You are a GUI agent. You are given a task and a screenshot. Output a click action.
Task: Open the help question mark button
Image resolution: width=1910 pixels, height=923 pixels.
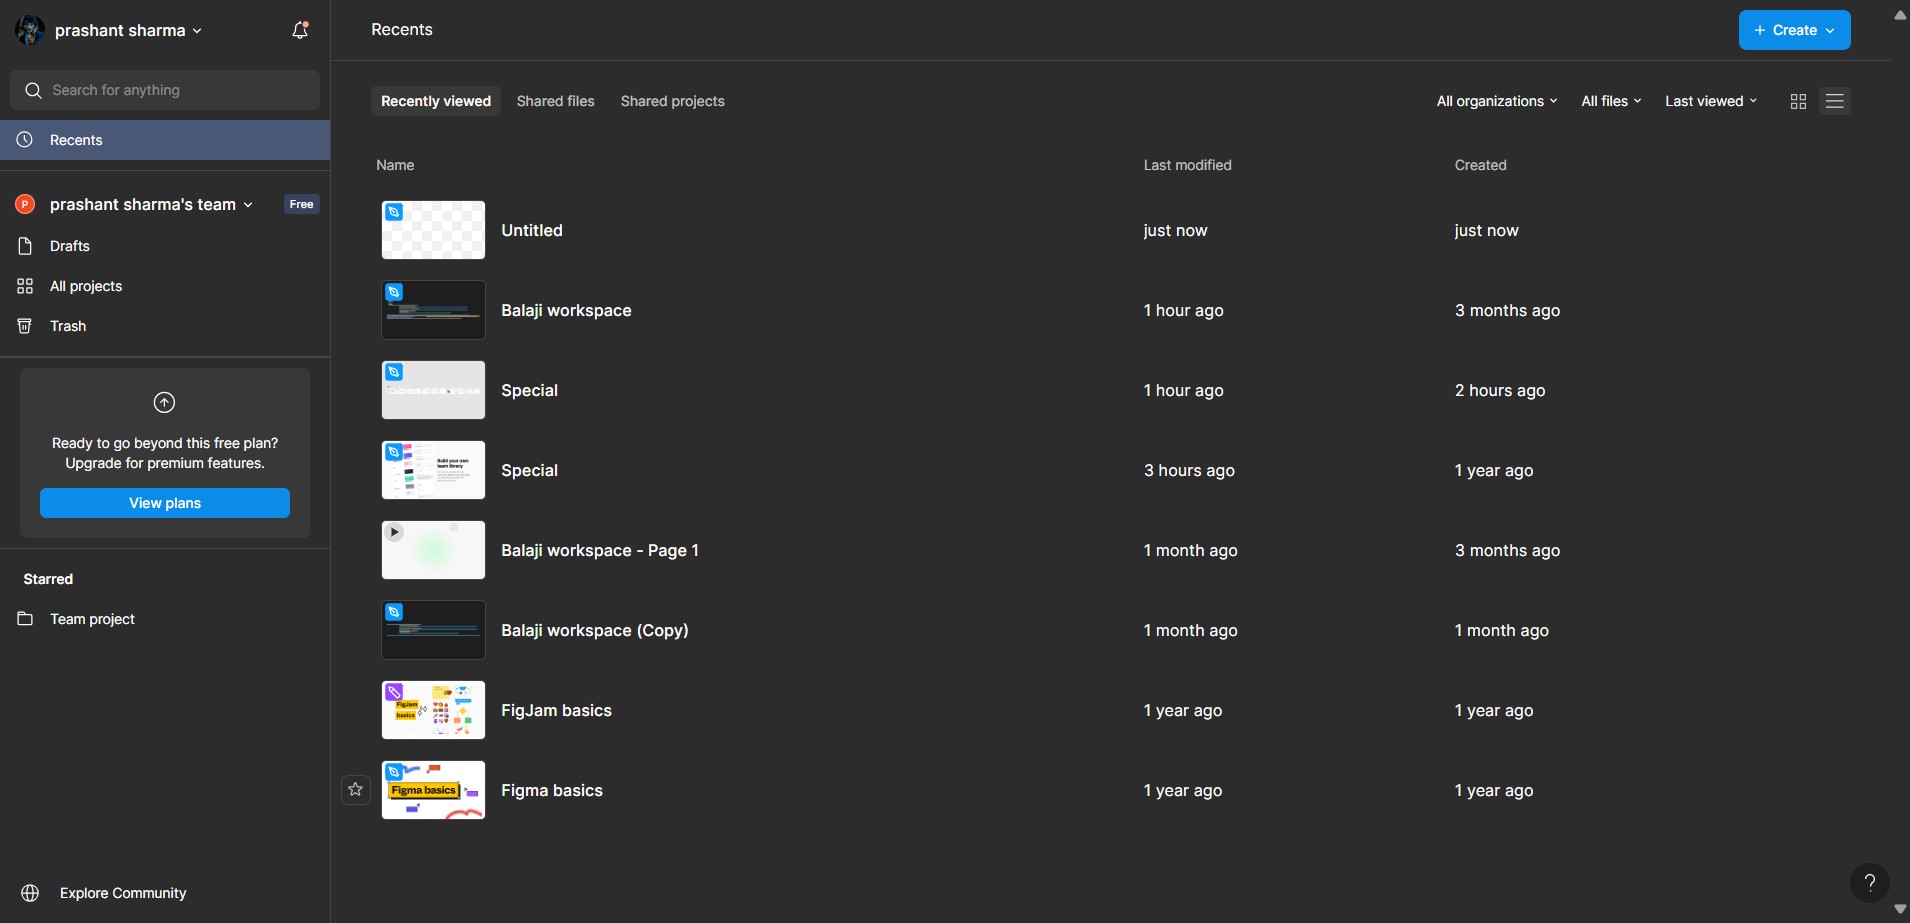tap(1869, 883)
